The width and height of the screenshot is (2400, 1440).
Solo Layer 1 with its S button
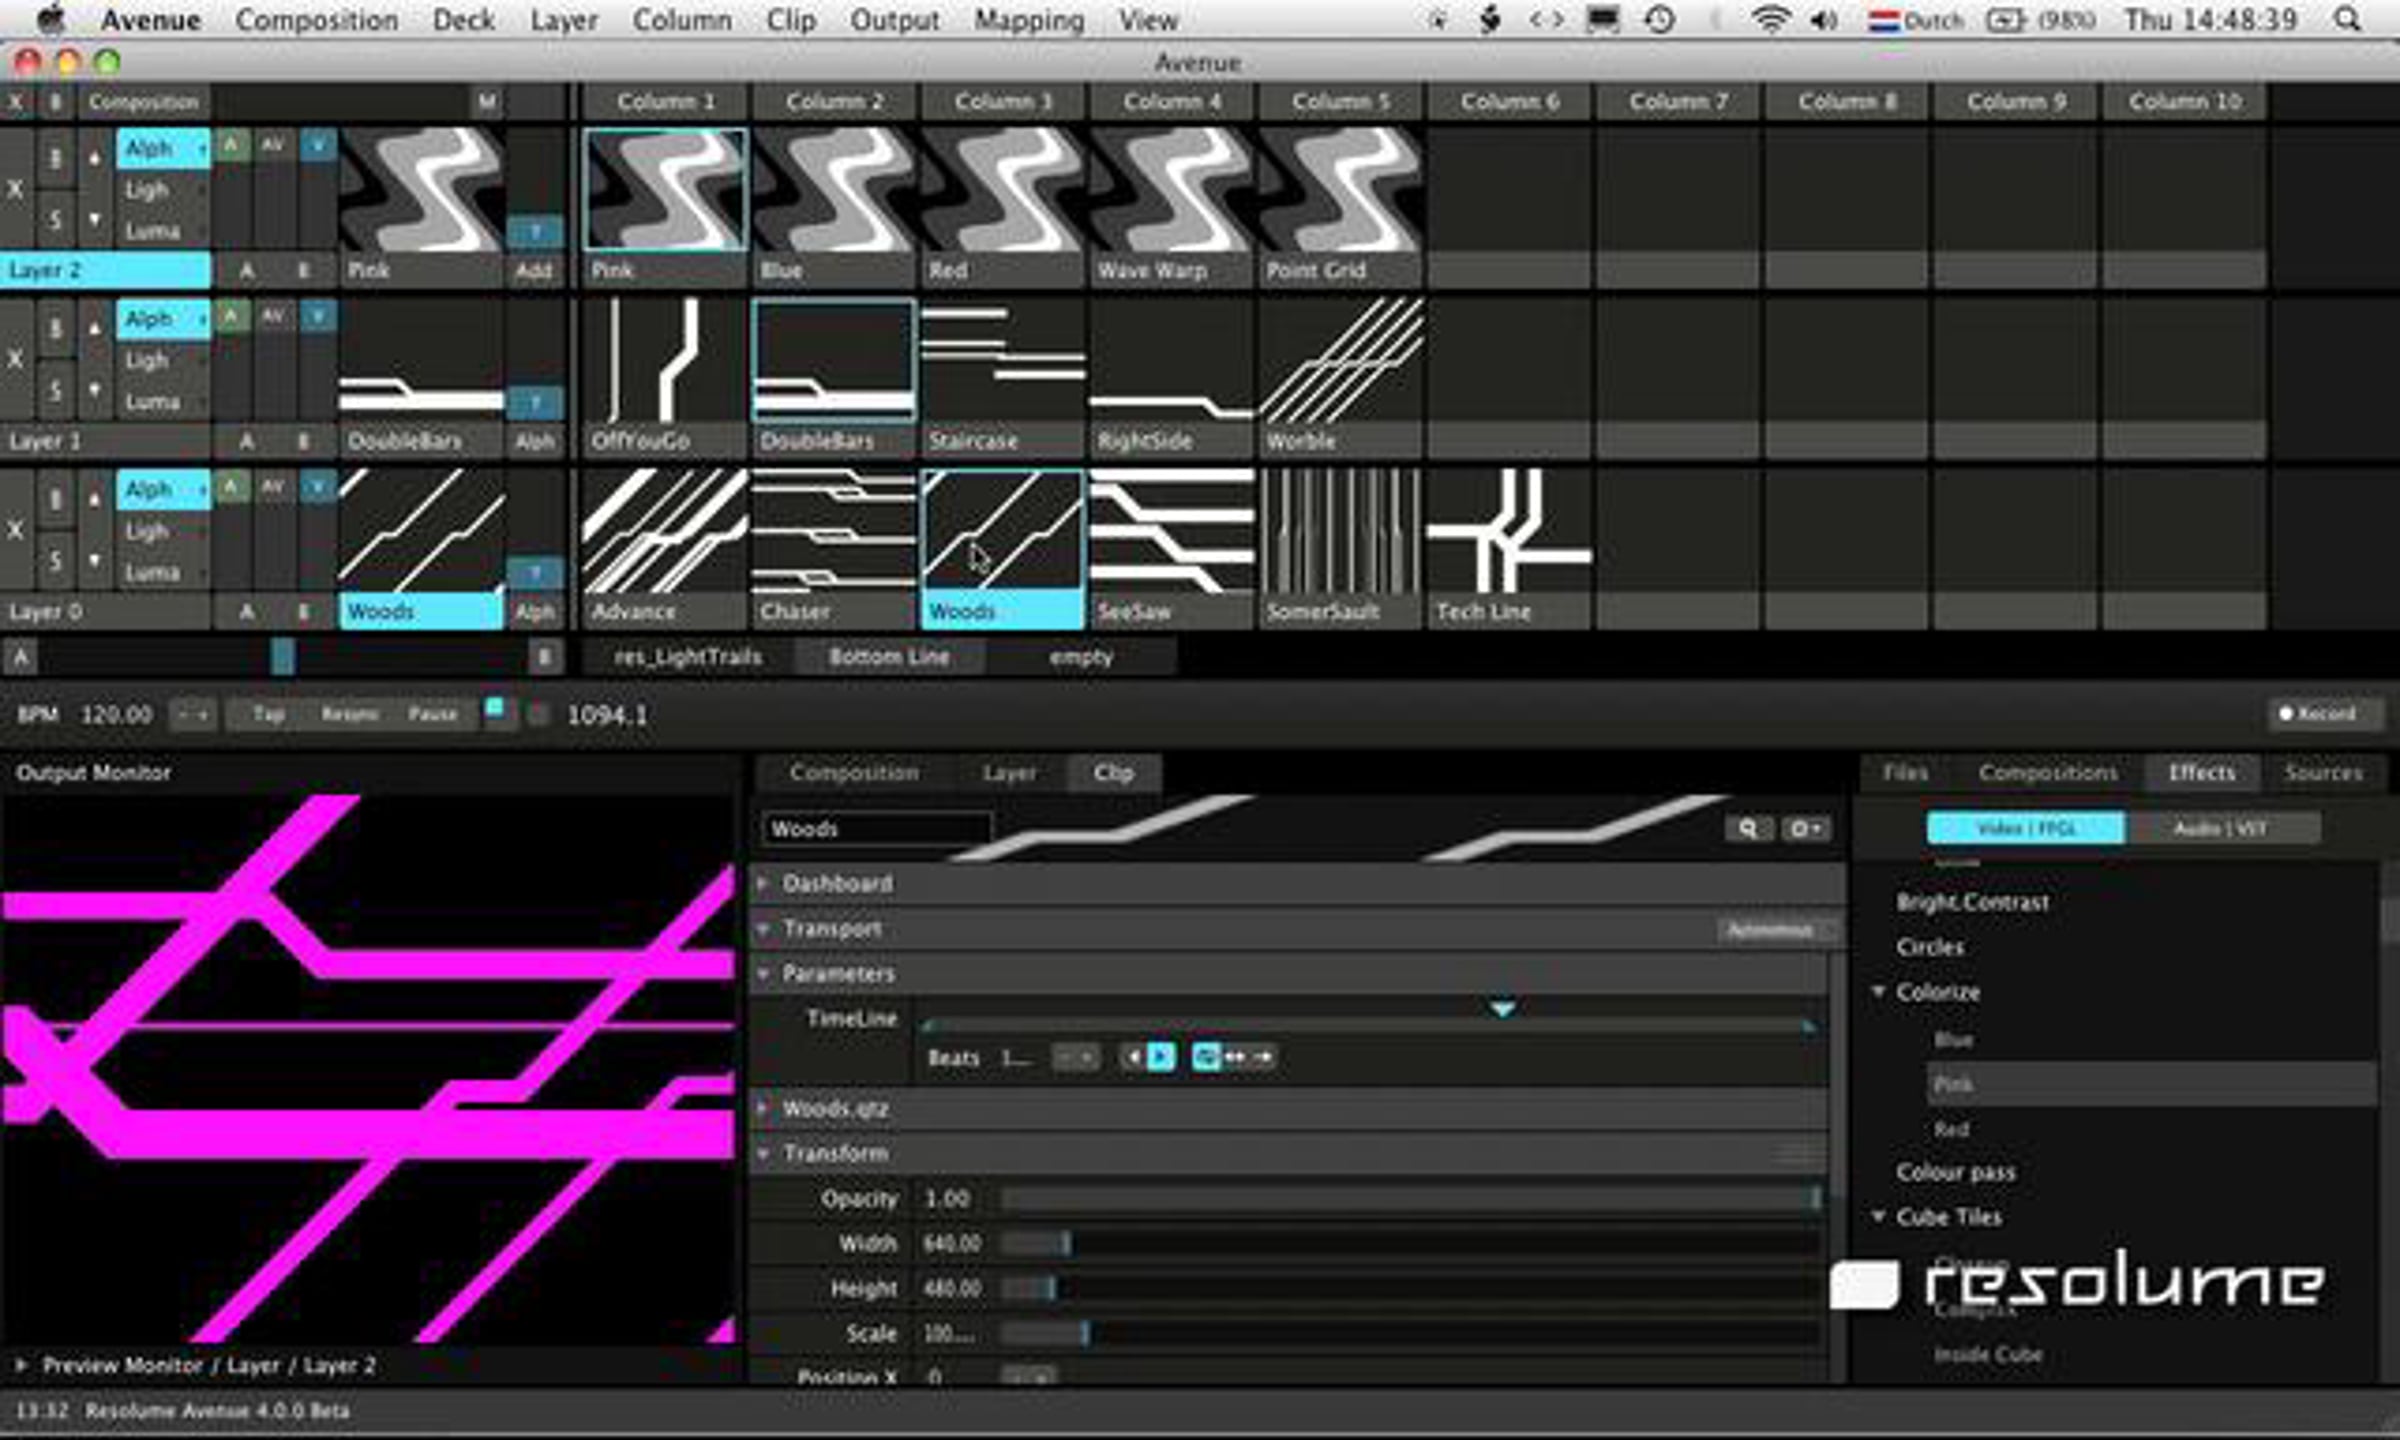[x=55, y=390]
